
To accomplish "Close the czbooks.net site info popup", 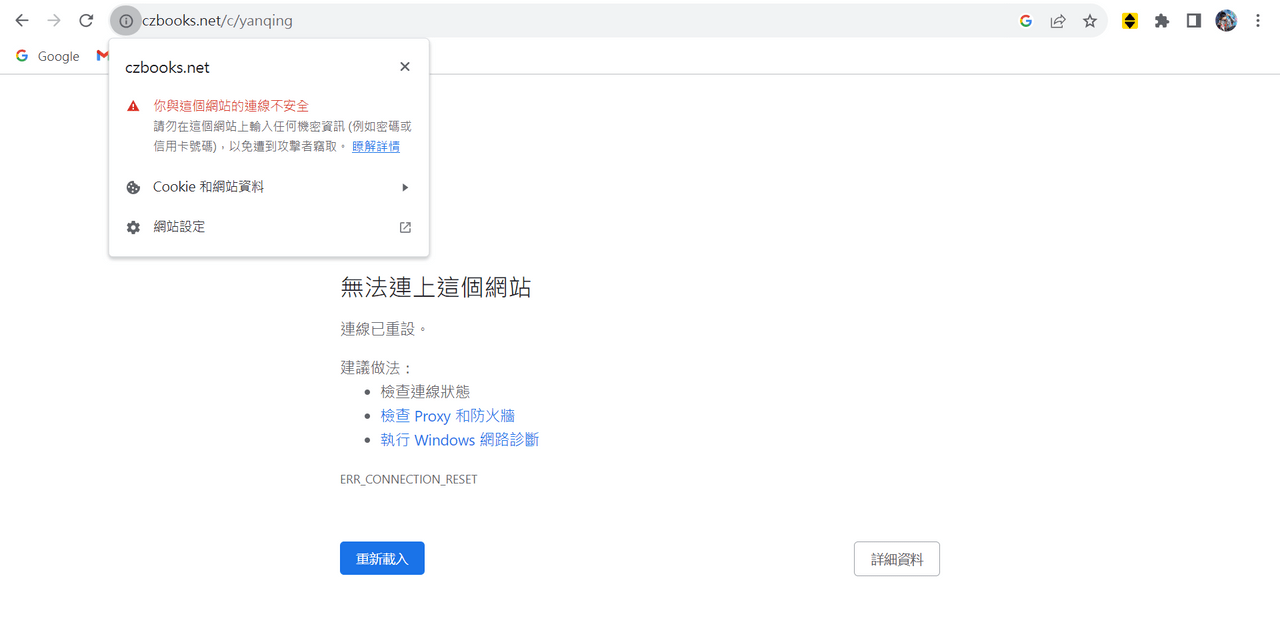I will click(405, 67).
